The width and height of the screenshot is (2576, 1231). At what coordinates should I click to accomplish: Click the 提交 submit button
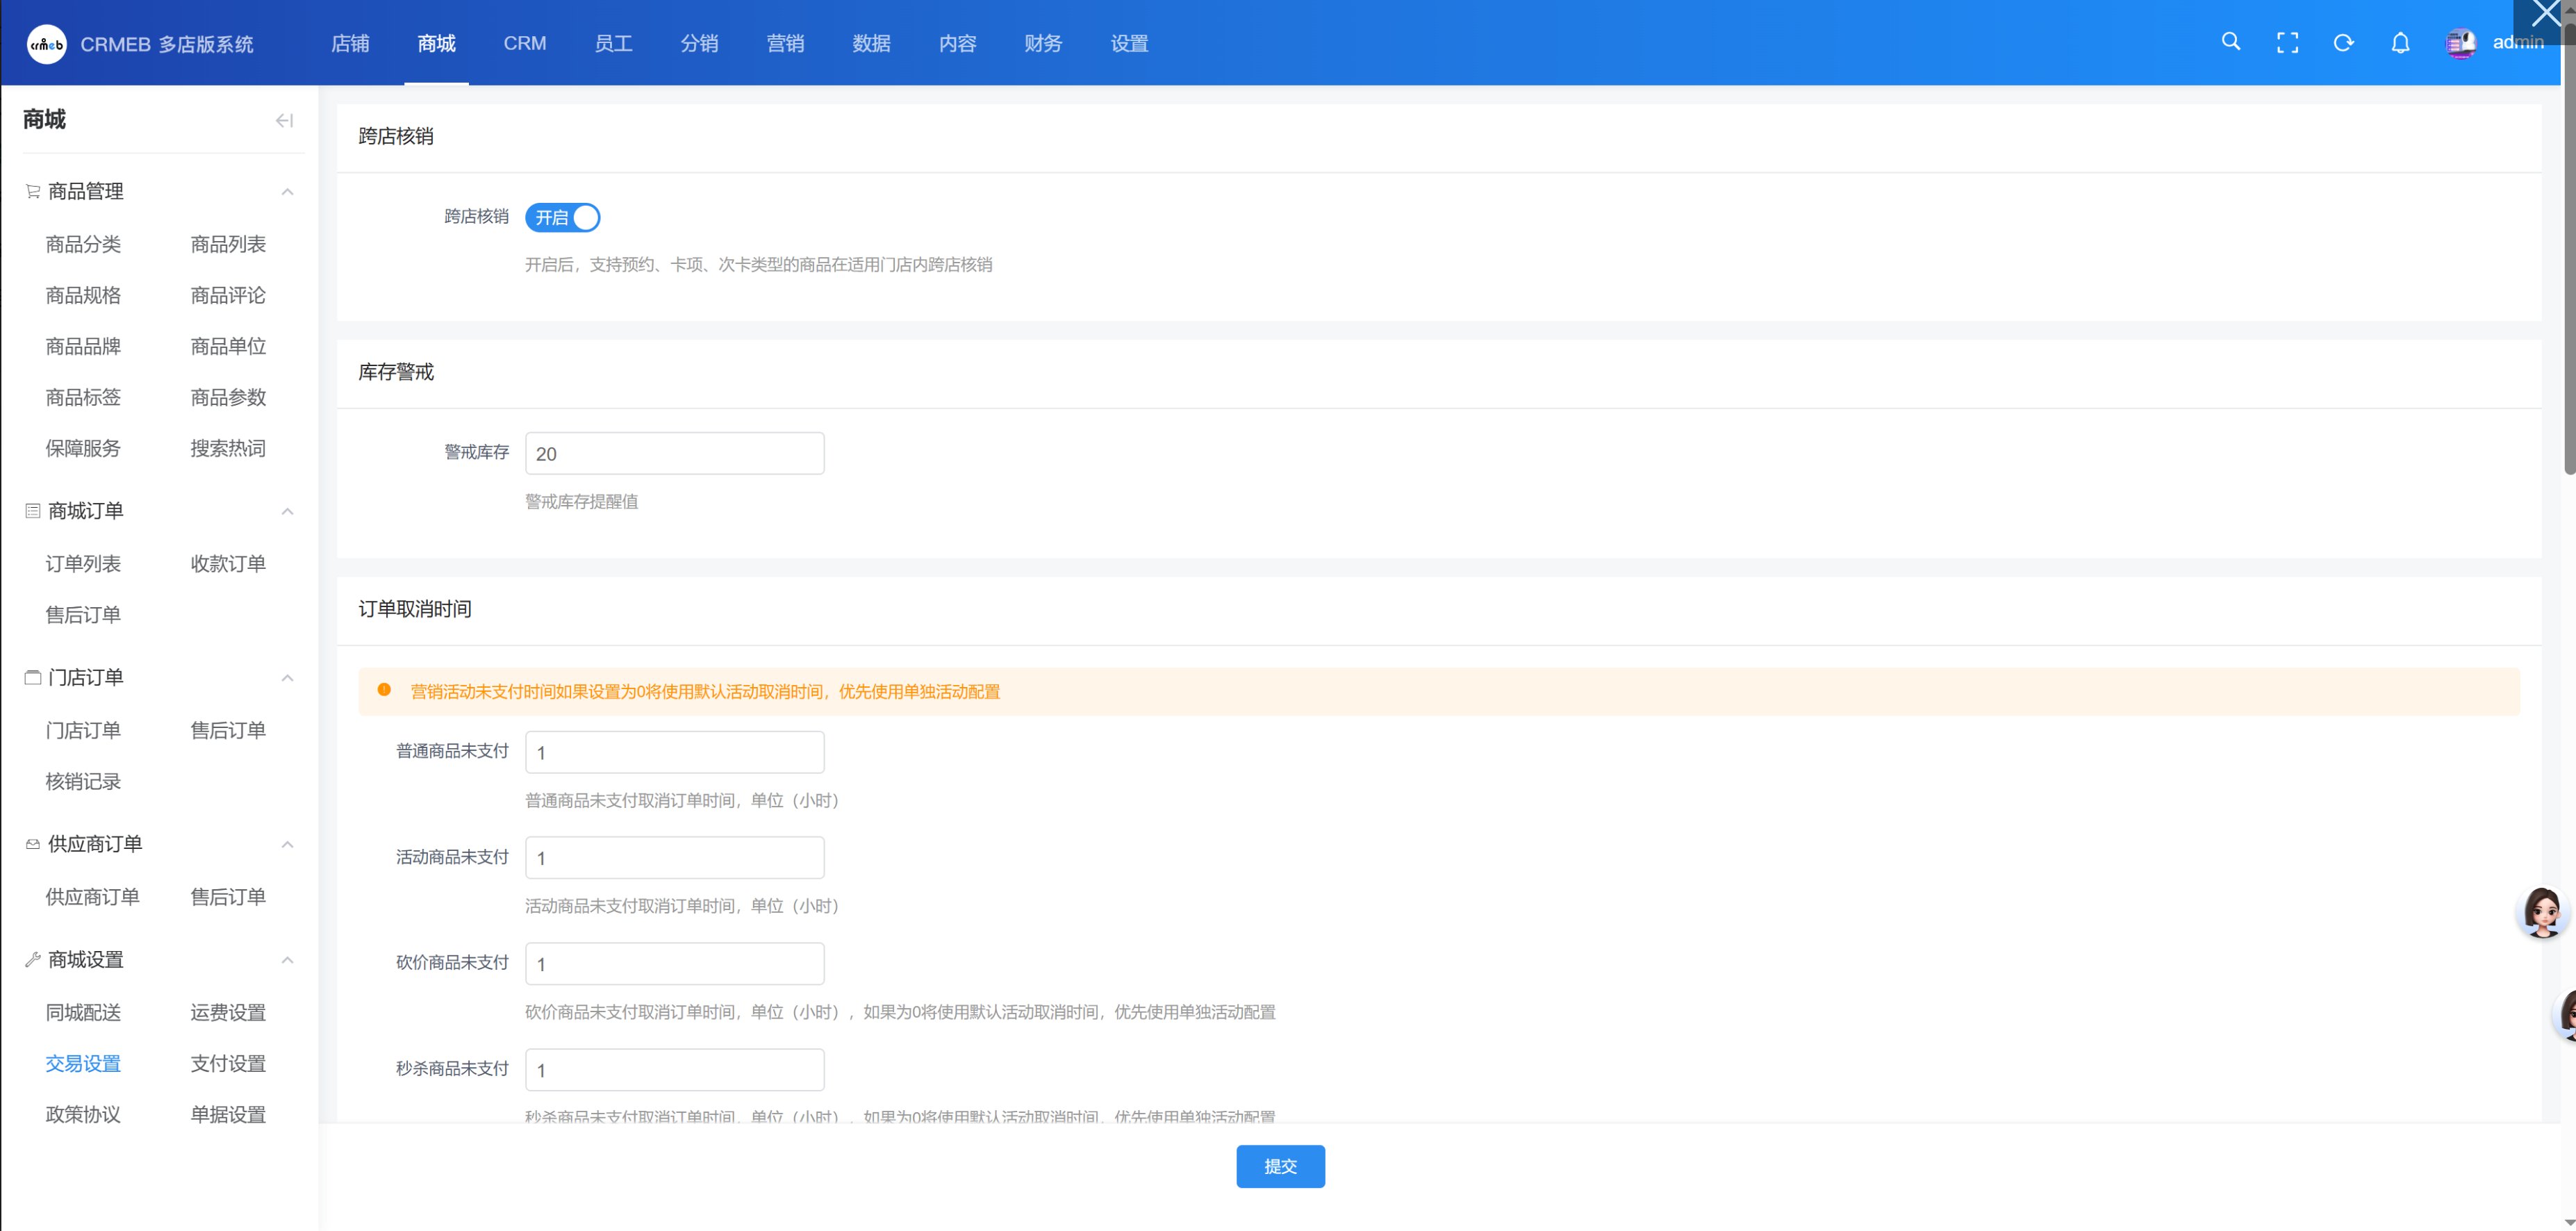coord(1280,1166)
